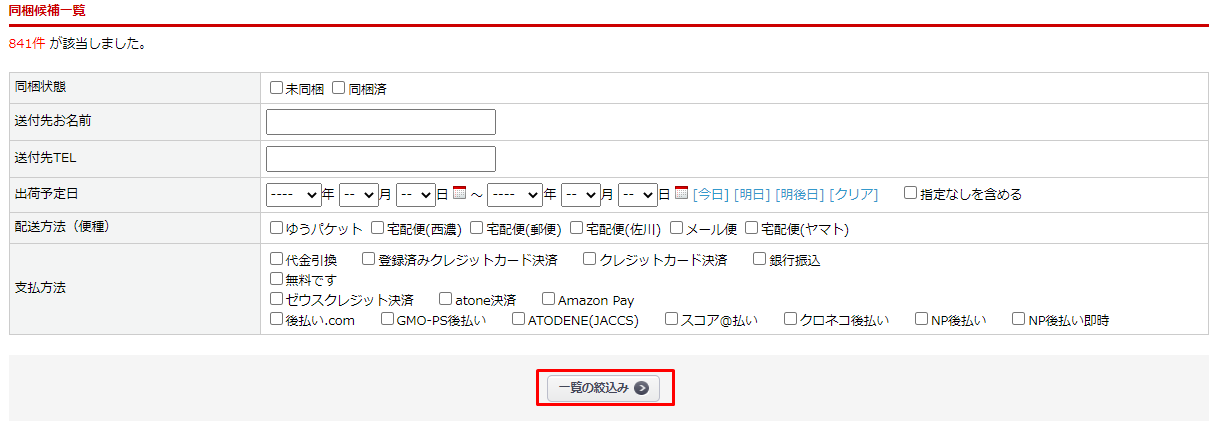Tick the ゆうパケット delivery option
The height and width of the screenshot is (421, 1219).
pyautogui.click(x=277, y=228)
